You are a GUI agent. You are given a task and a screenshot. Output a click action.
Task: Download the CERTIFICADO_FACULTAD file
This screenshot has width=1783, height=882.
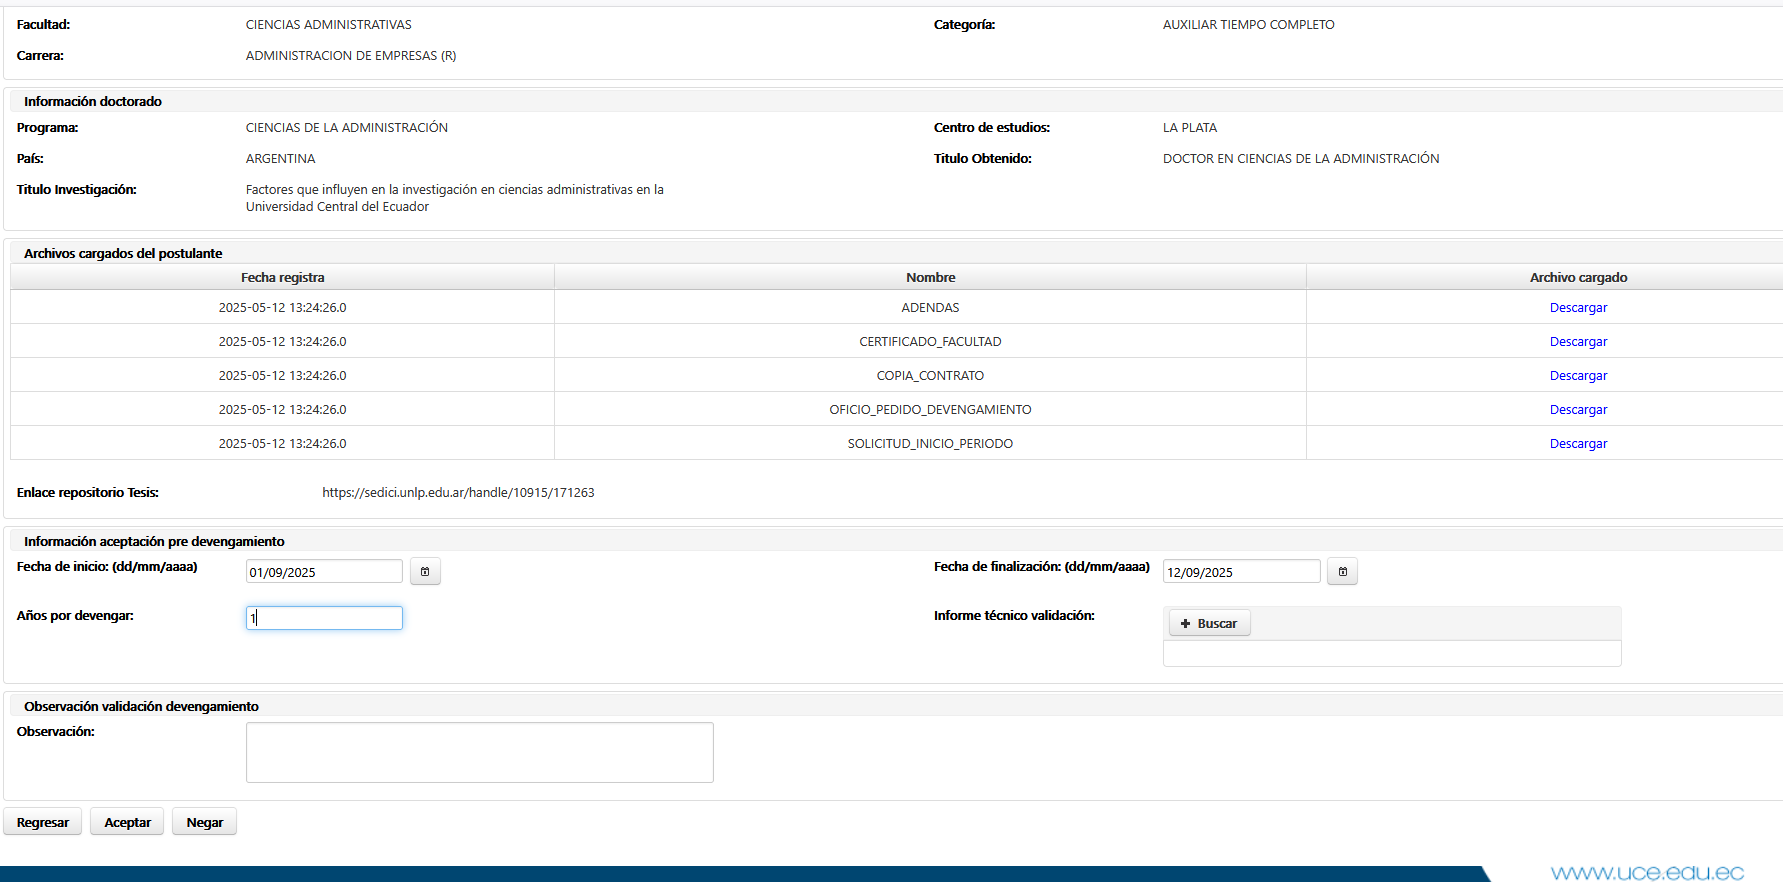(x=1578, y=342)
